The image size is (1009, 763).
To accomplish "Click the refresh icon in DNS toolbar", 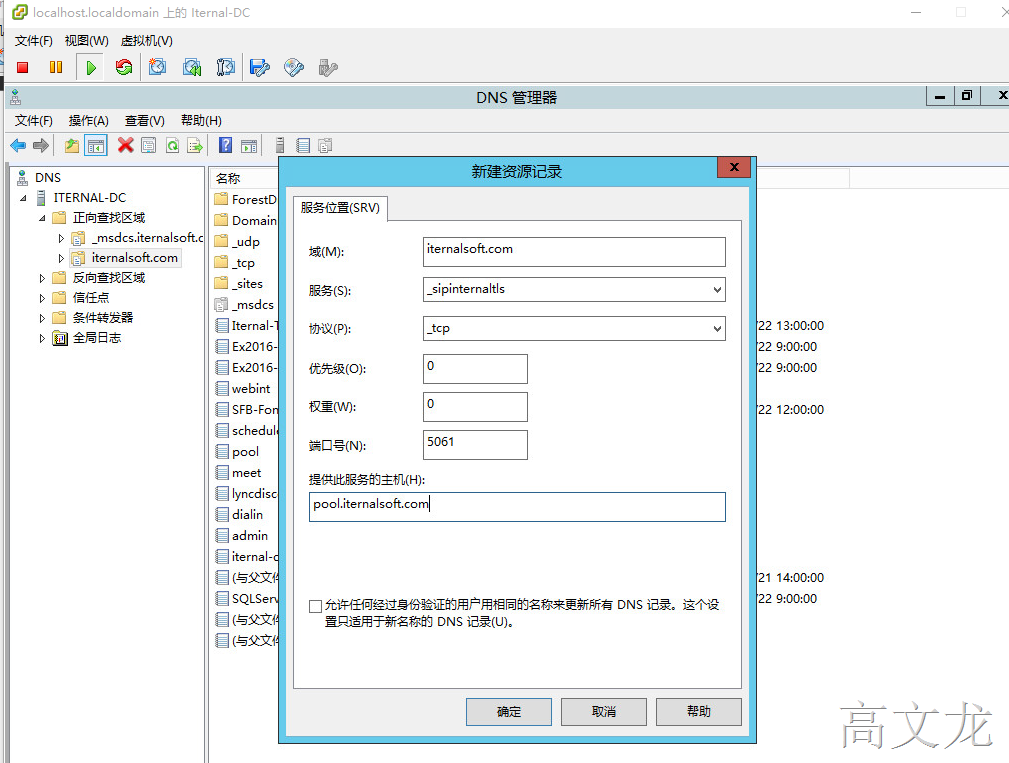I will (x=172, y=145).
